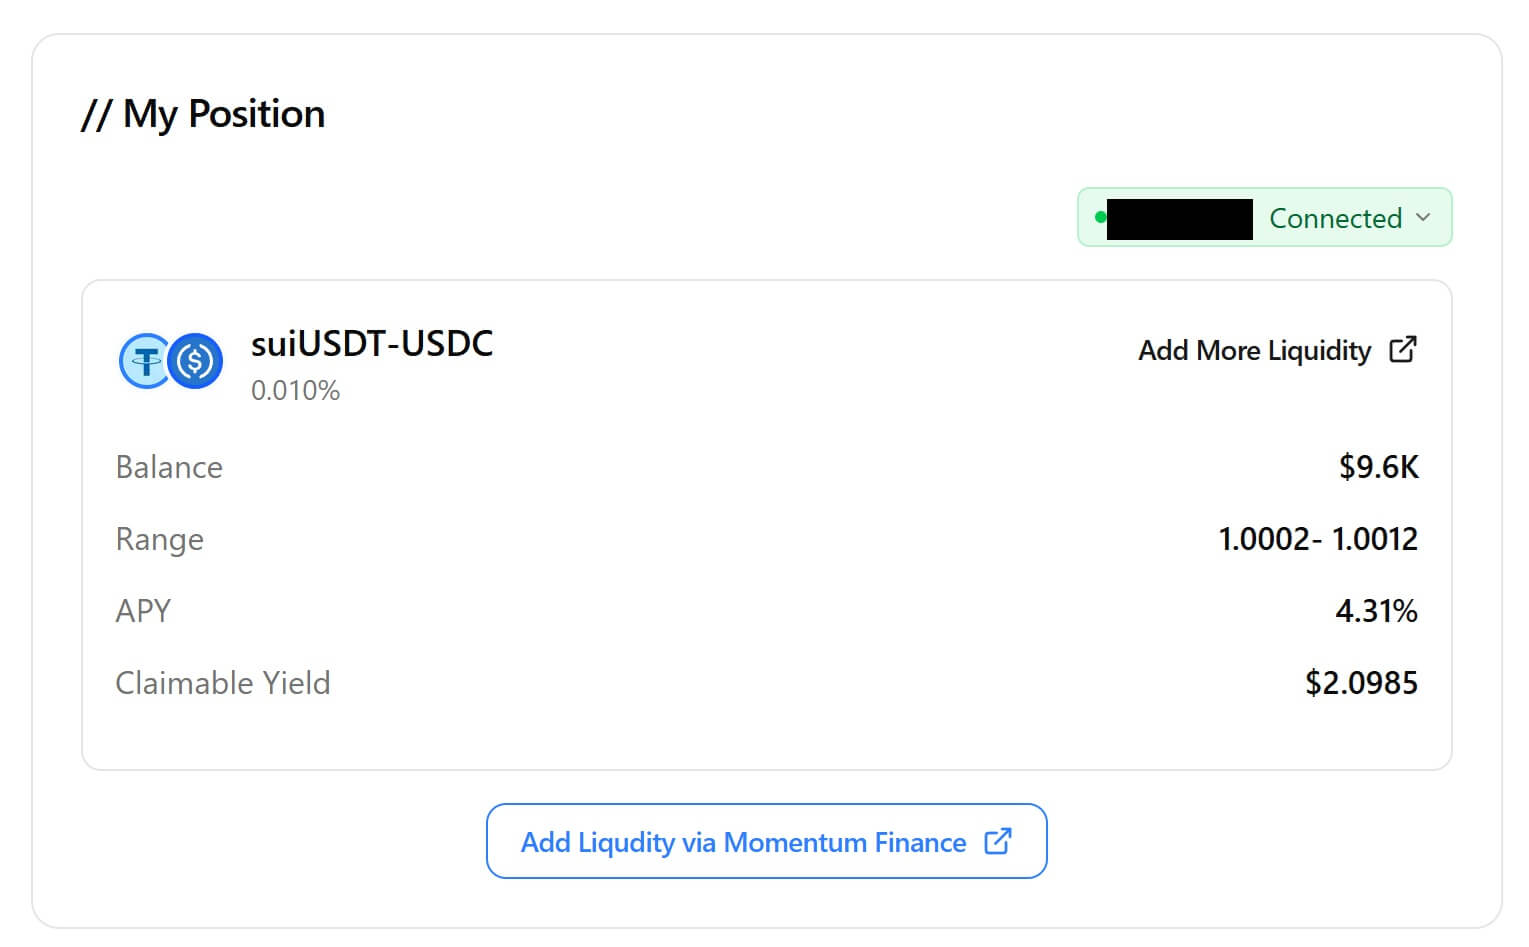The image size is (1529, 947).
Task: Click the USDC token icon
Action: (195, 361)
